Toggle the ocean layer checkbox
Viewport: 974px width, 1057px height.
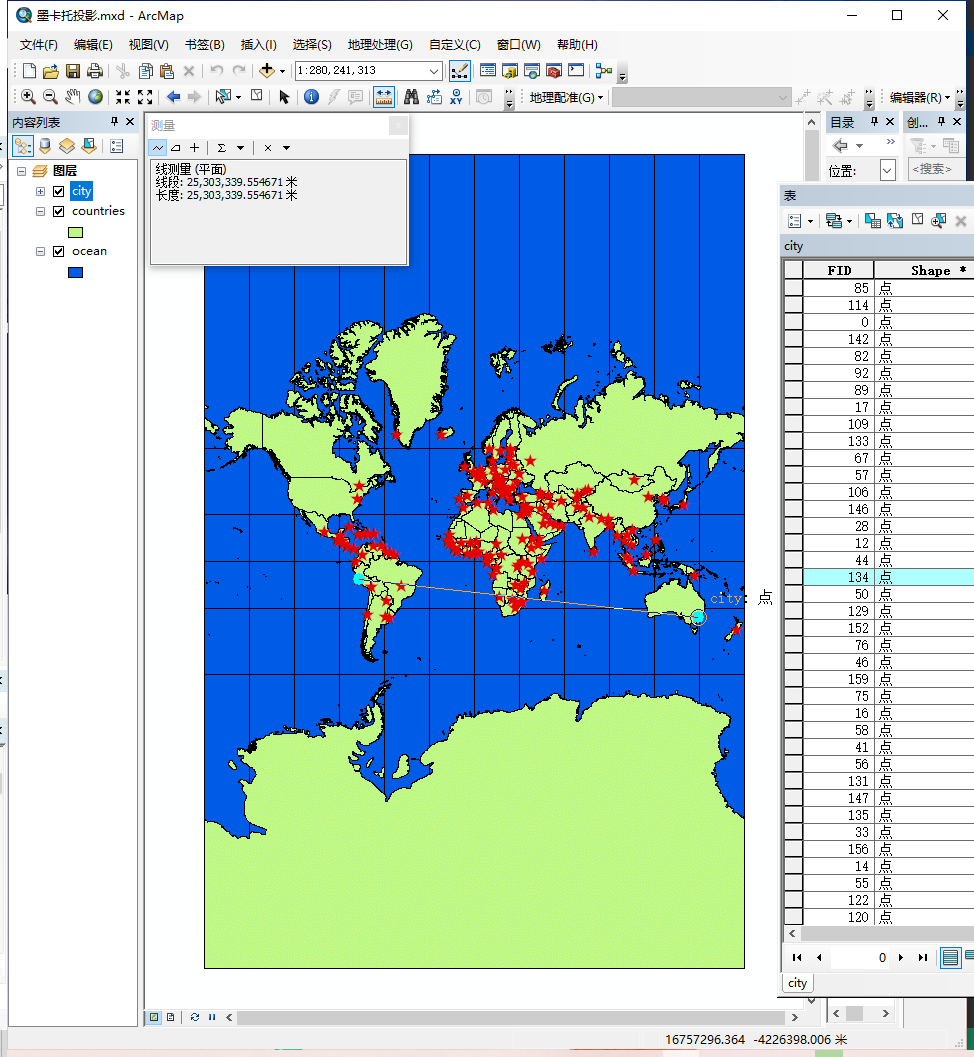[x=58, y=251]
